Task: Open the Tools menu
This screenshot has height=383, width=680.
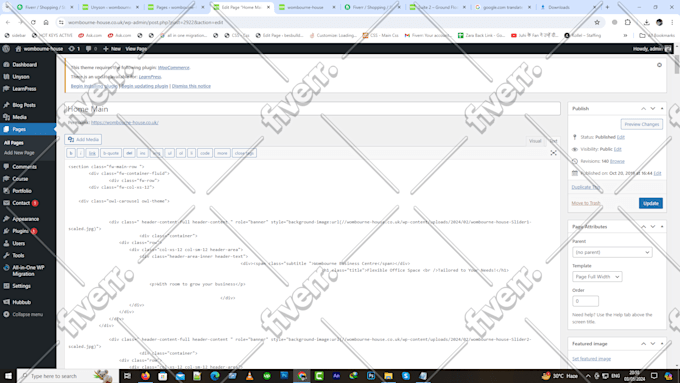Action: [x=18, y=255]
